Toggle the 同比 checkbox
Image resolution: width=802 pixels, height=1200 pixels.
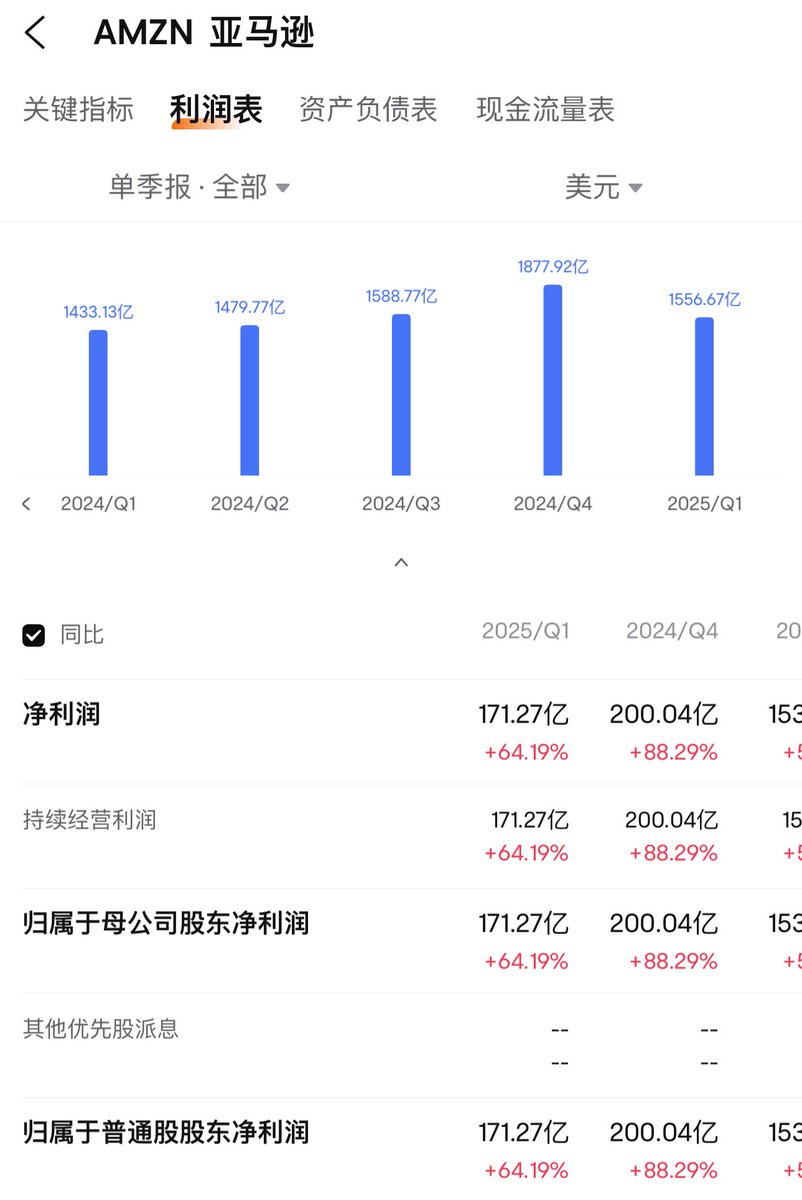click(x=34, y=635)
